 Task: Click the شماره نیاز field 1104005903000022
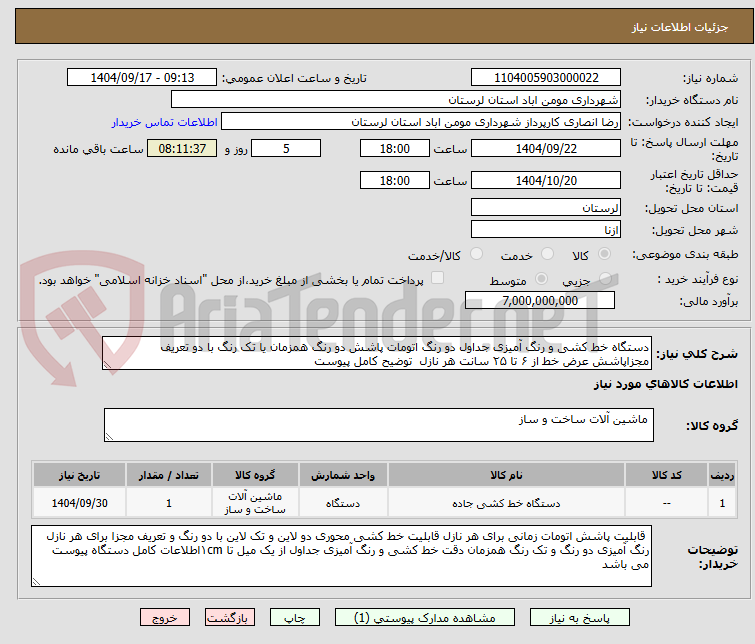pos(546,78)
